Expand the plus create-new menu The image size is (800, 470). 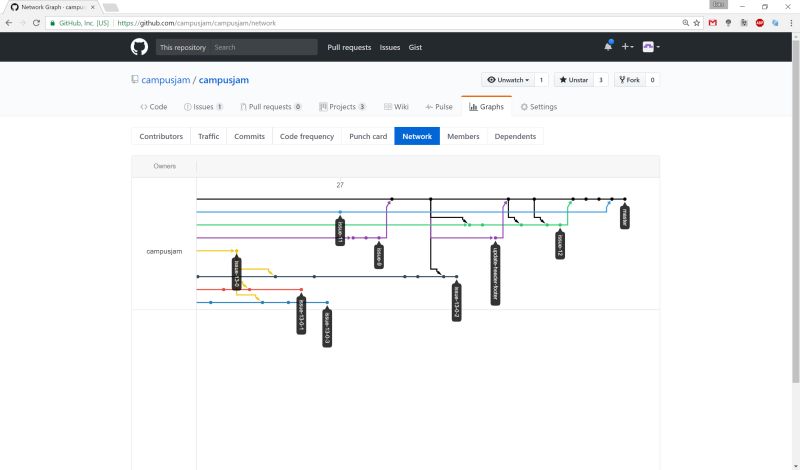point(627,46)
